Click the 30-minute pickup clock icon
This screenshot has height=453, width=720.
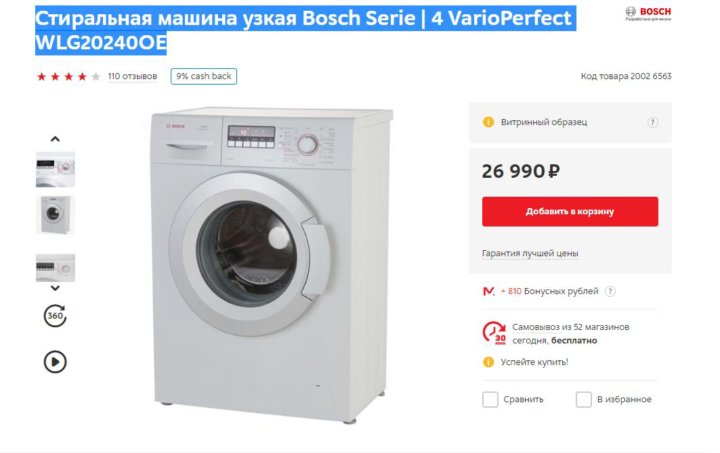[494, 333]
